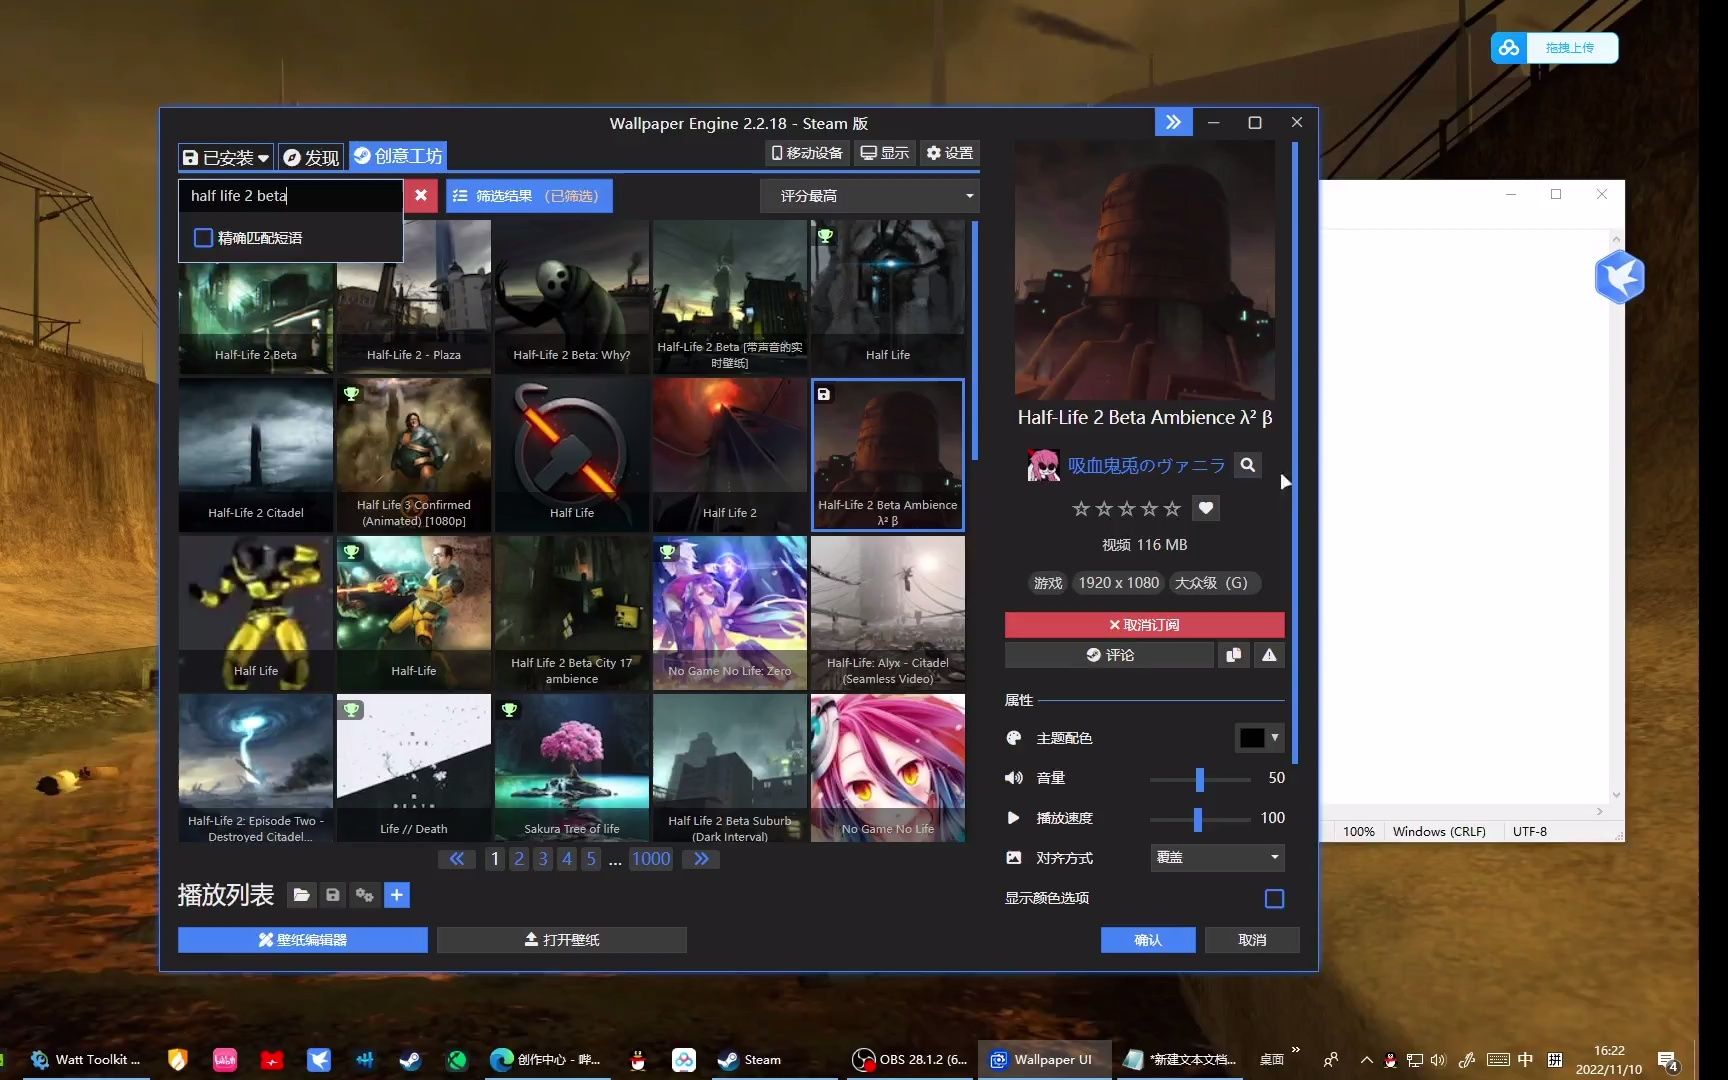Open Steam from the taskbar
Image resolution: width=1728 pixels, height=1080 pixels.
click(x=750, y=1060)
